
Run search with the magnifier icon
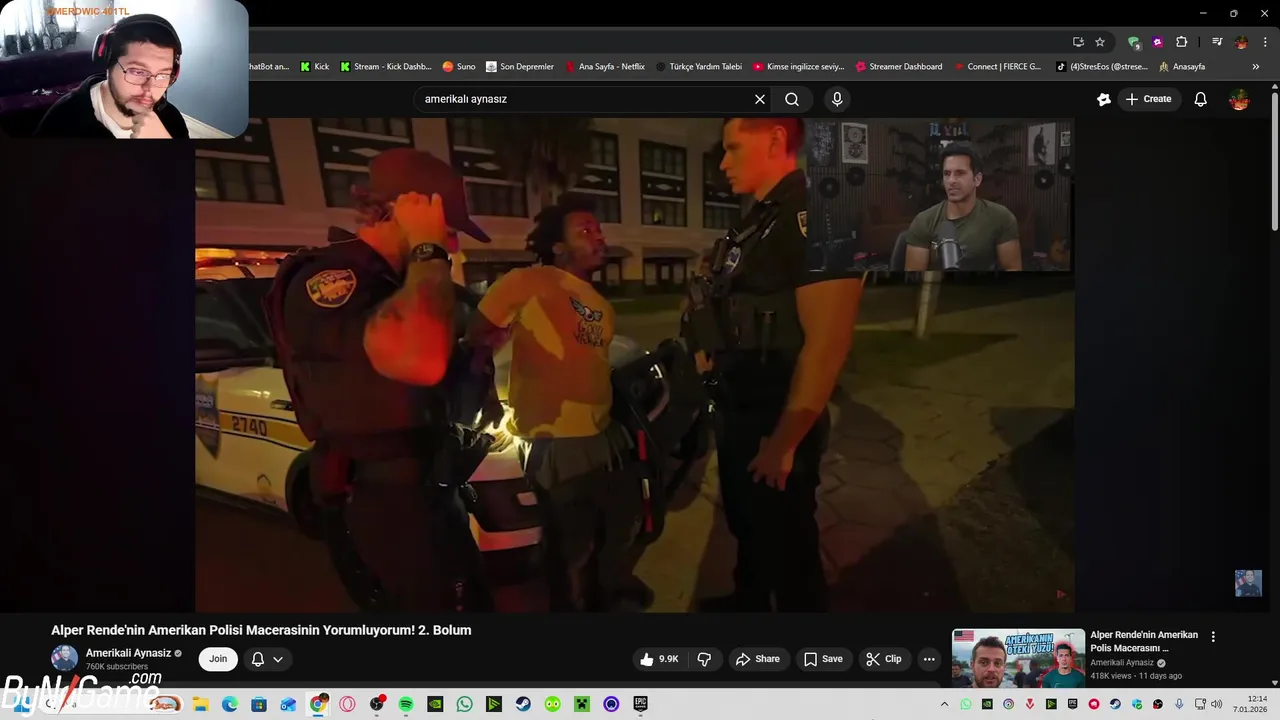[792, 99]
